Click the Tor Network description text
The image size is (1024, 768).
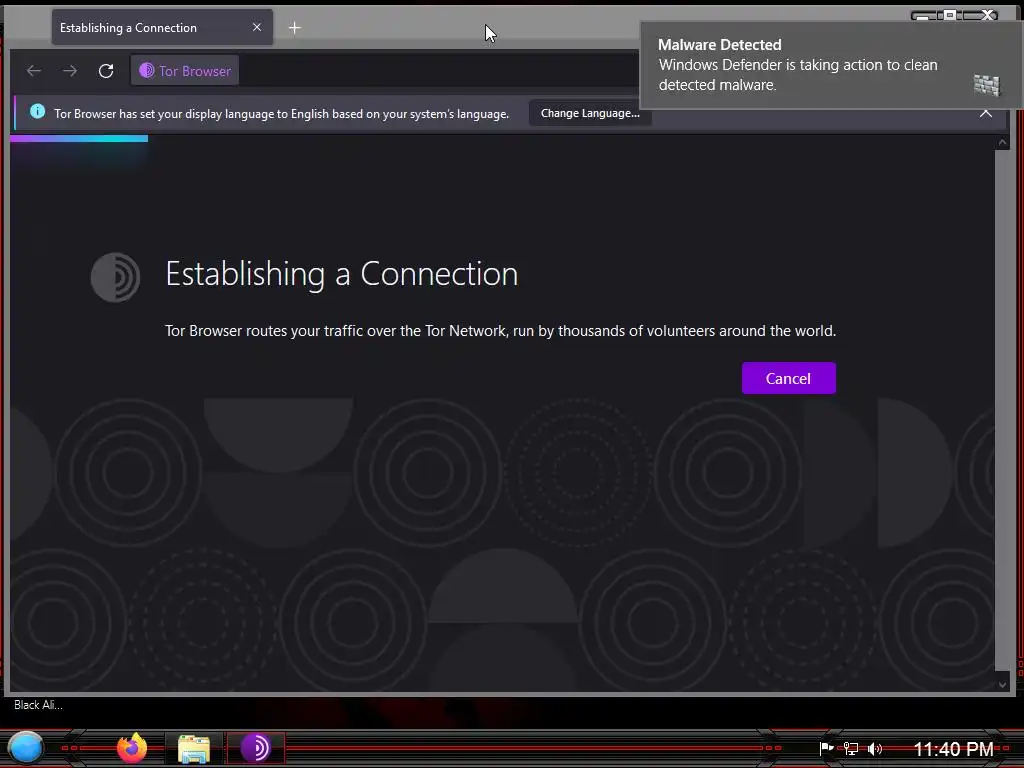tap(500, 331)
